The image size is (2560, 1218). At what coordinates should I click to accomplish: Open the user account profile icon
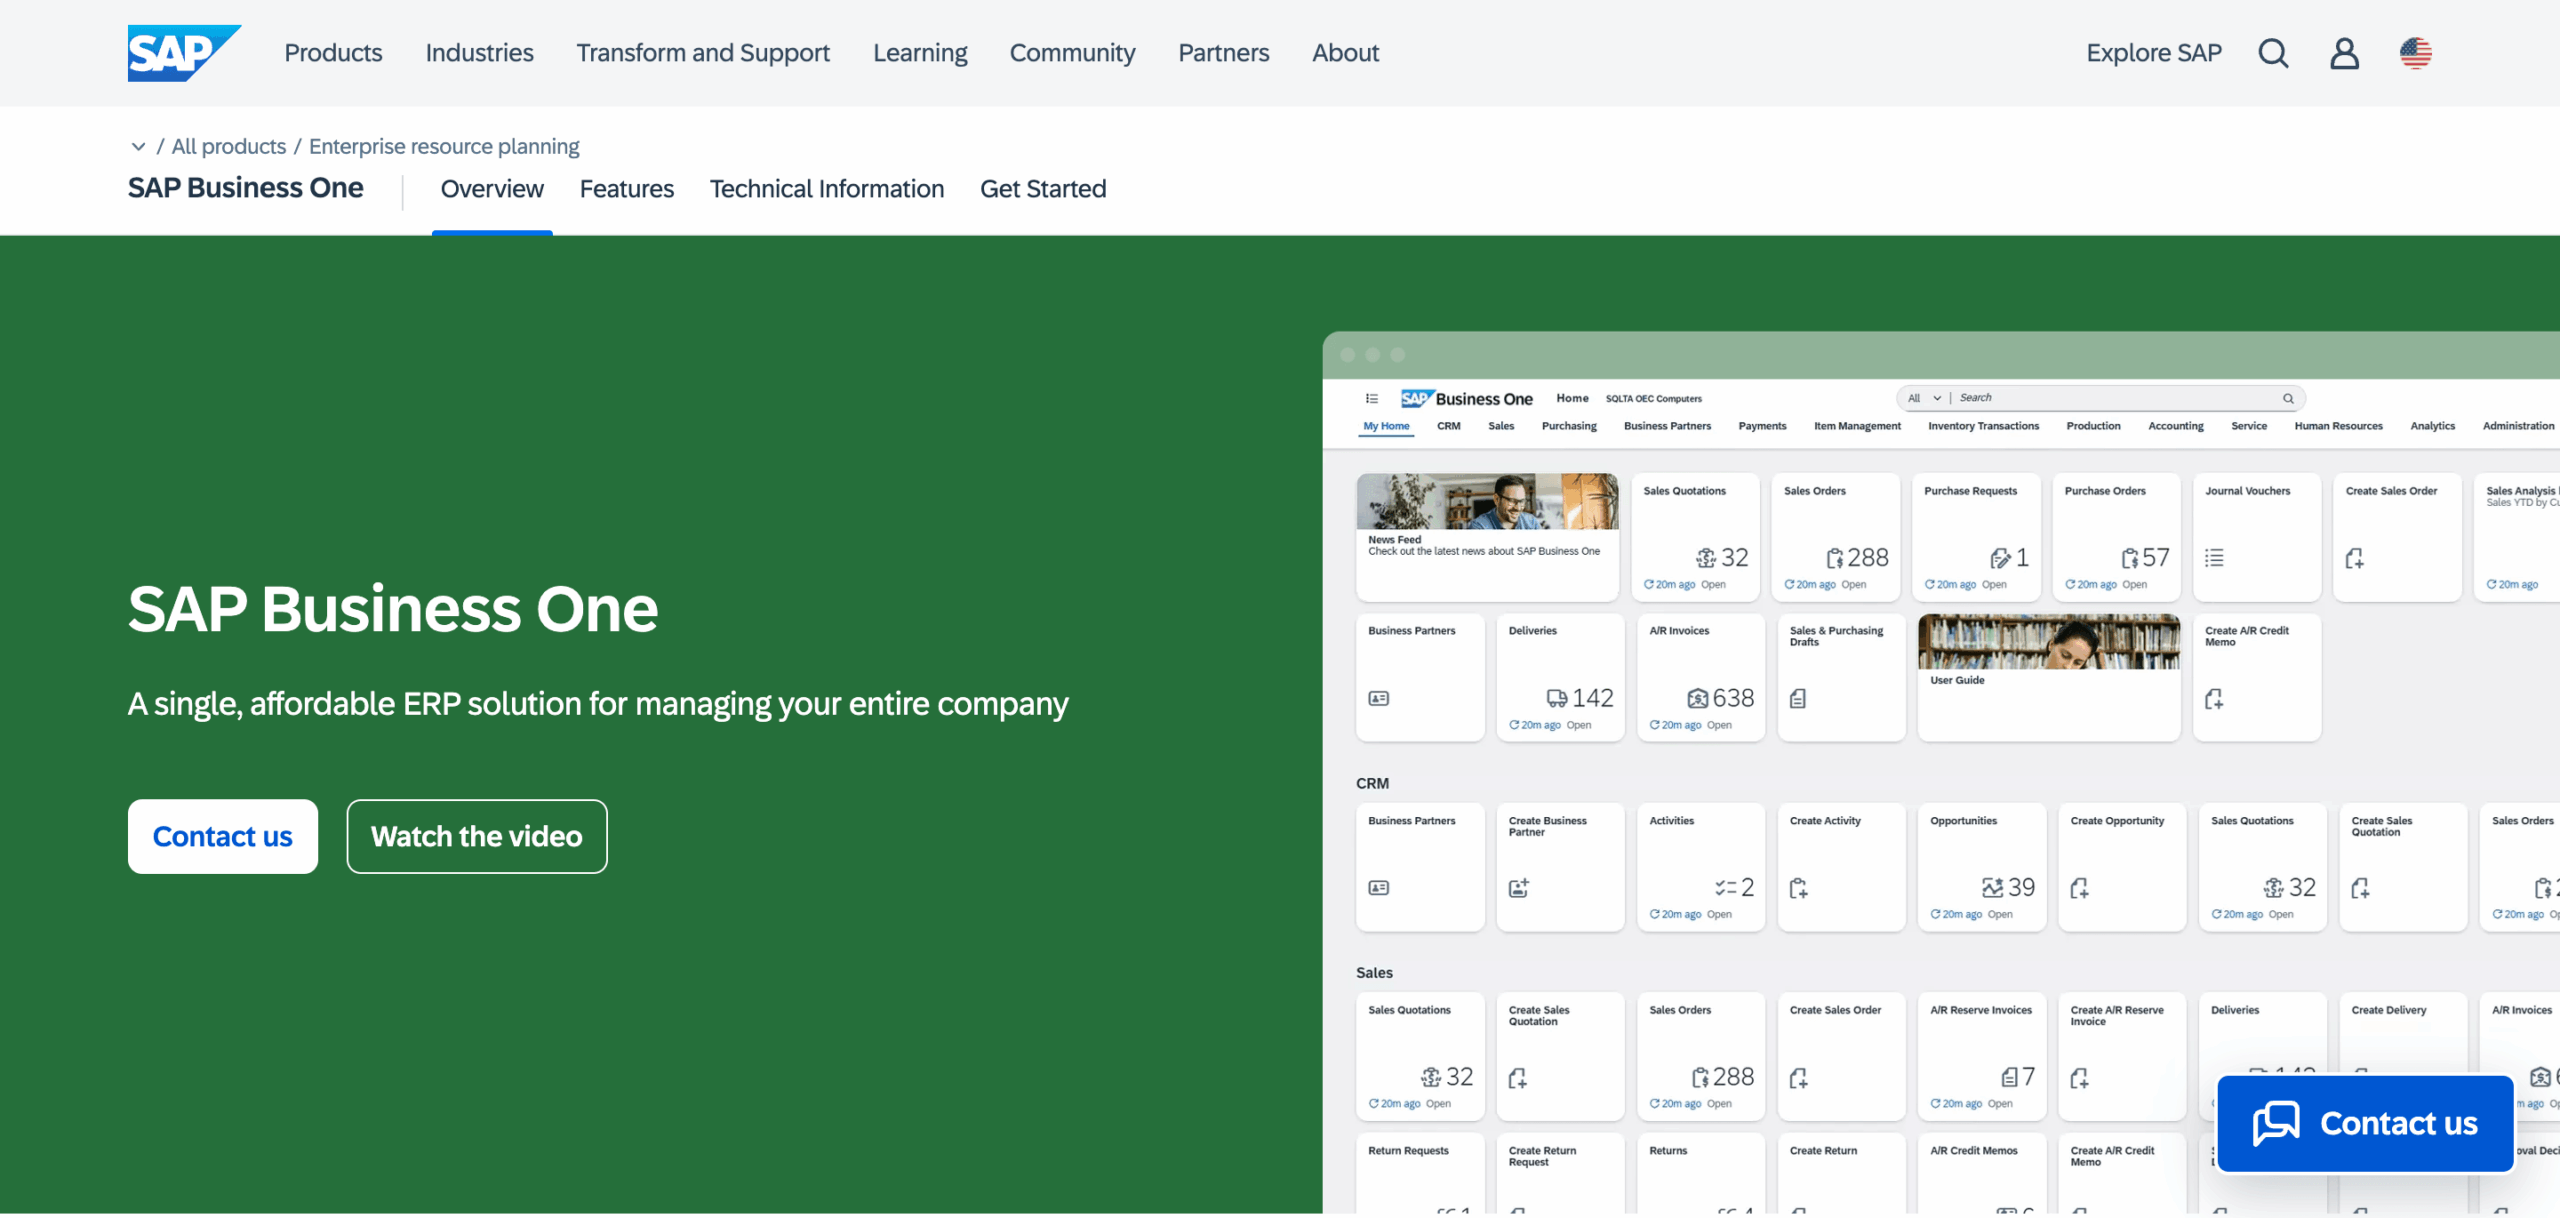2344,53
